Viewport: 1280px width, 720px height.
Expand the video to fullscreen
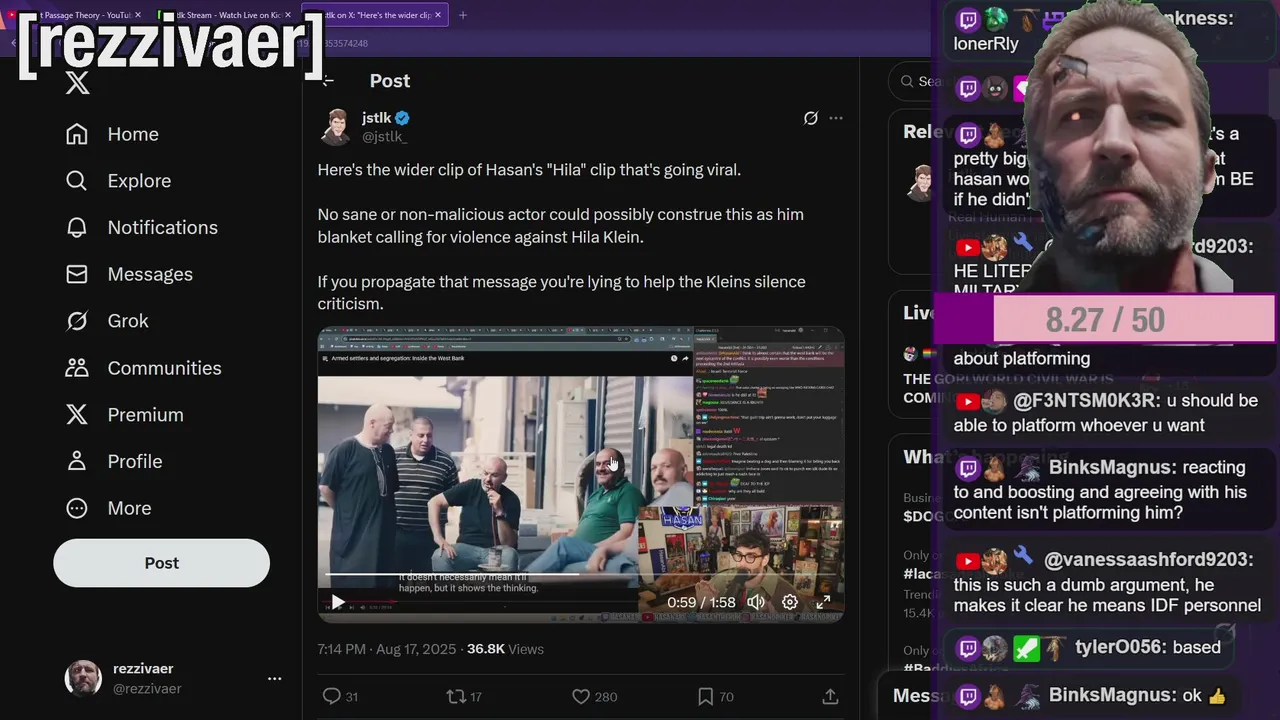coord(823,602)
